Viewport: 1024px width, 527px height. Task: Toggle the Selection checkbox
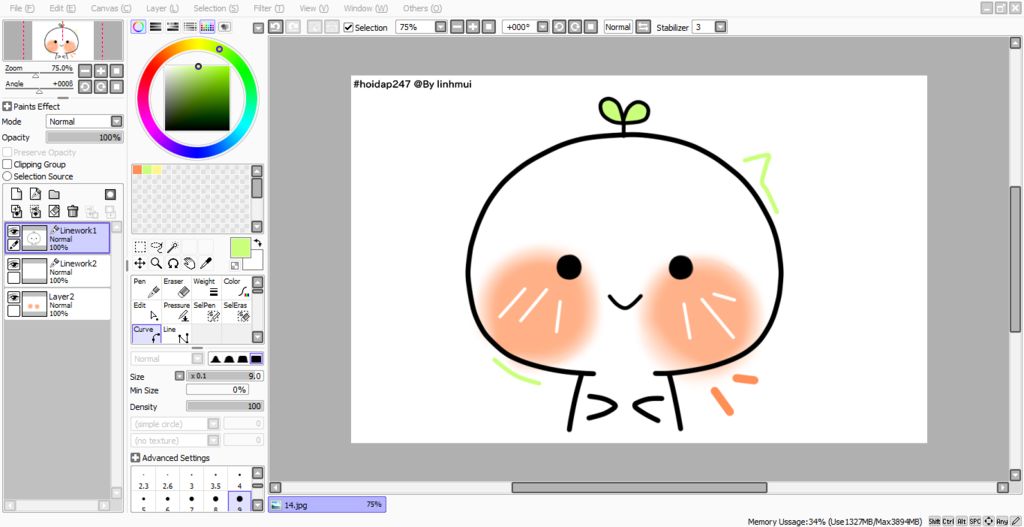[349, 27]
